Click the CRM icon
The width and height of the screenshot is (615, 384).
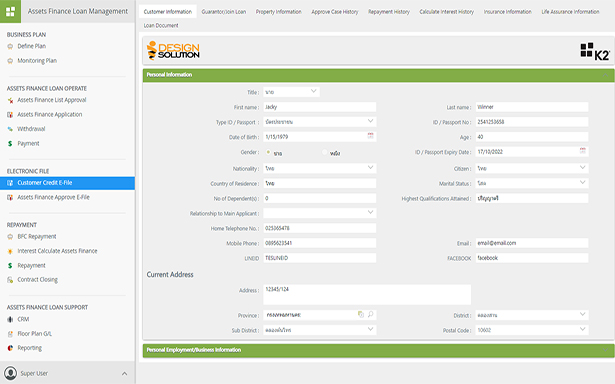click(10, 319)
